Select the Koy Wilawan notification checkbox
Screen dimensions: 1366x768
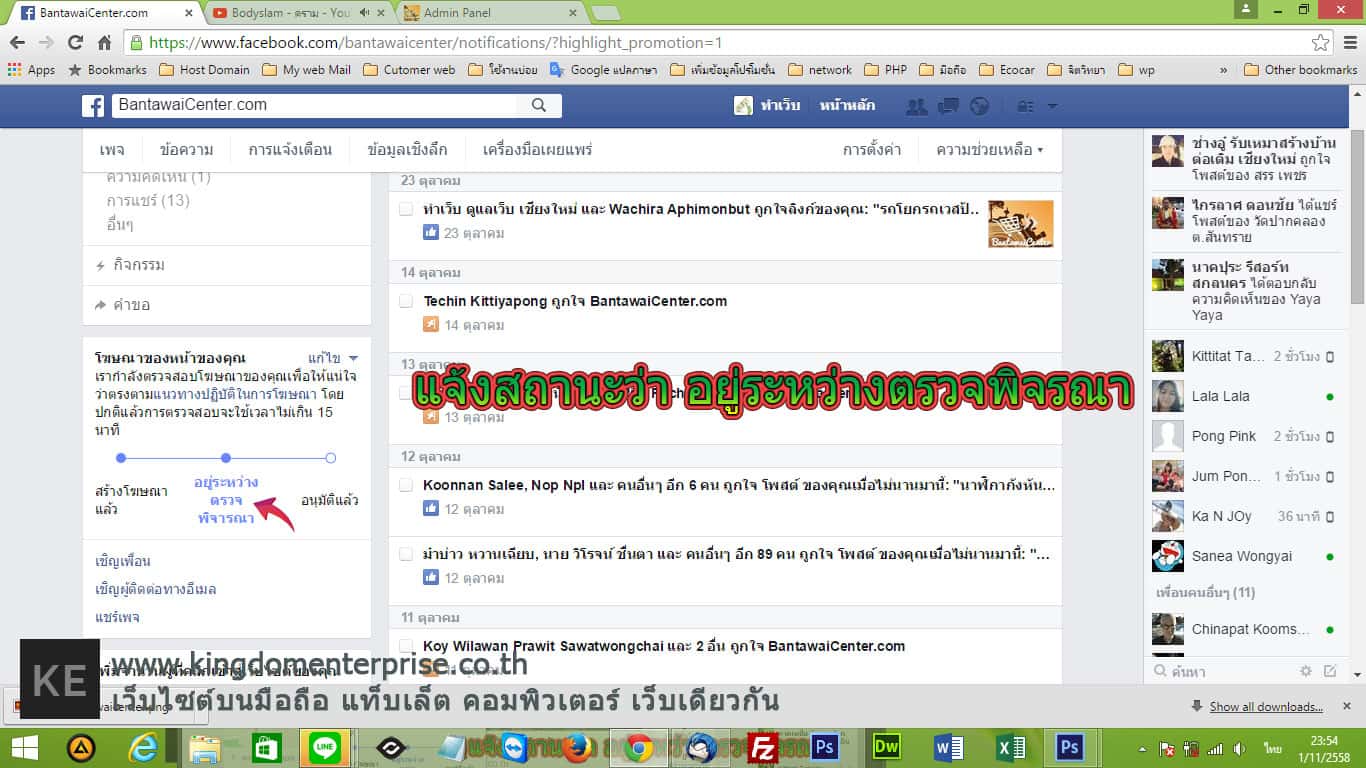(406, 646)
